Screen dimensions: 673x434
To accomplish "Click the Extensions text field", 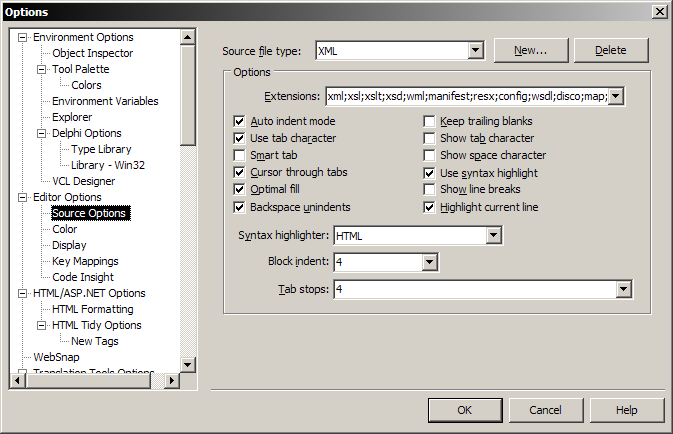I will (x=467, y=96).
